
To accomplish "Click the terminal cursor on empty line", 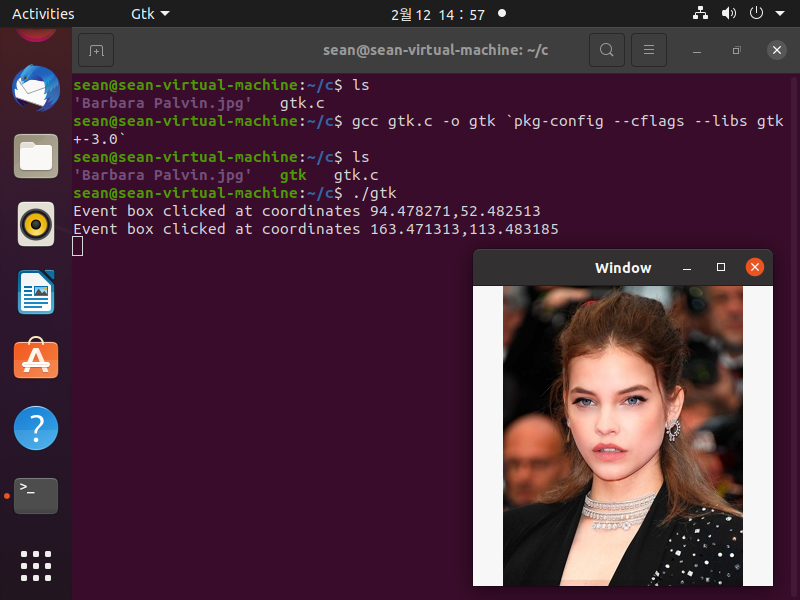I will tap(78, 247).
